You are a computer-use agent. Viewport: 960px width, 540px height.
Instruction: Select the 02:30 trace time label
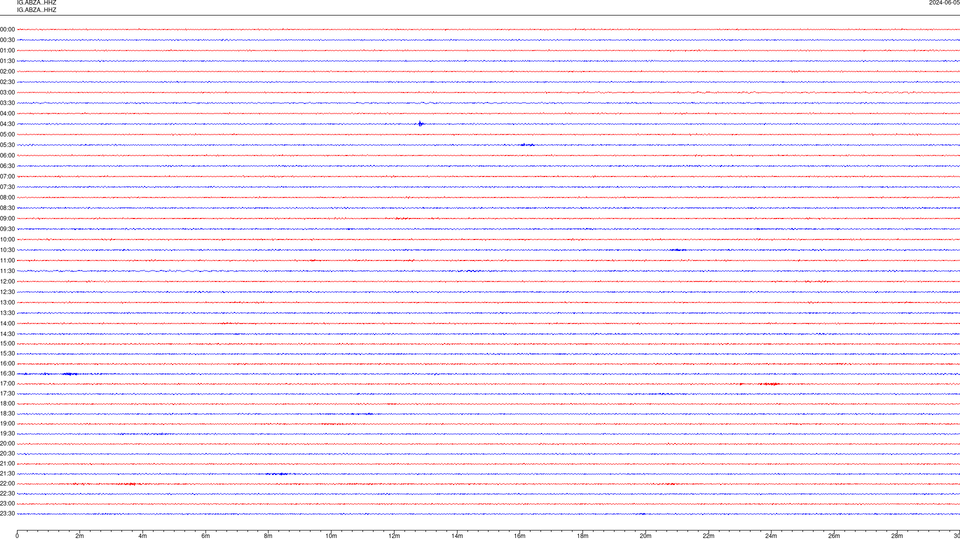[7, 82]
